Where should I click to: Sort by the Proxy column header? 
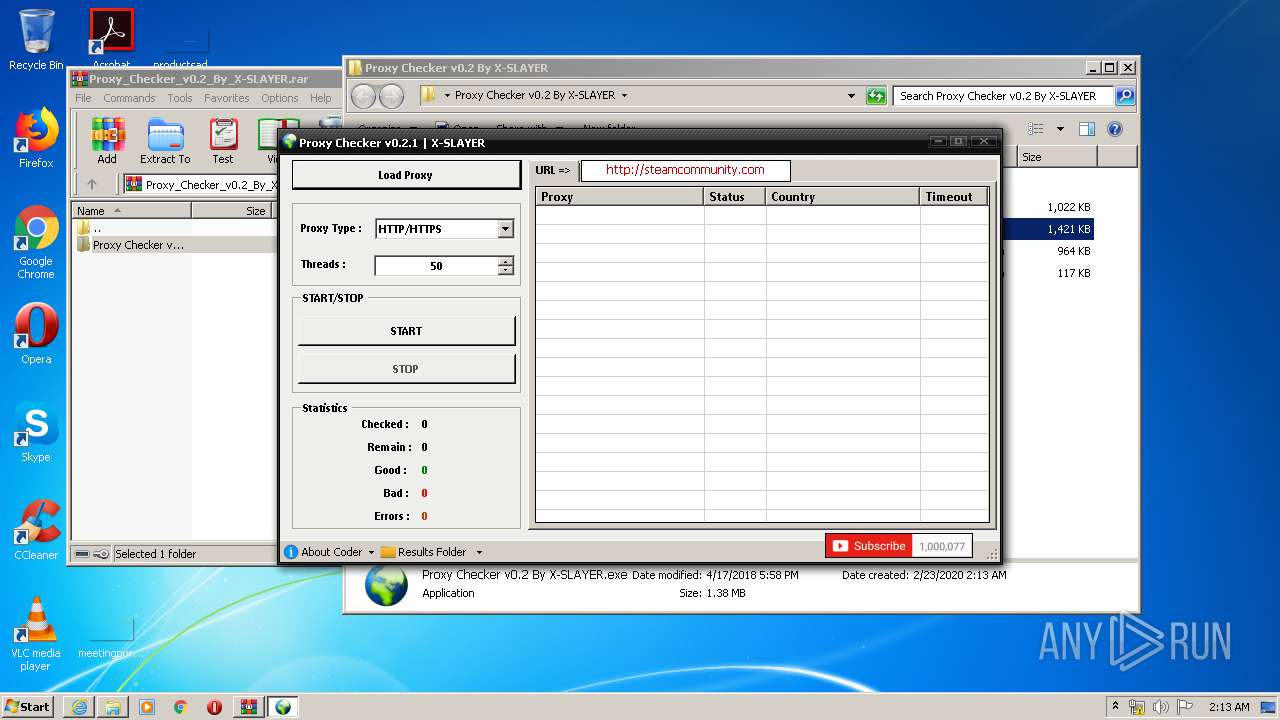tap(619, 197)
